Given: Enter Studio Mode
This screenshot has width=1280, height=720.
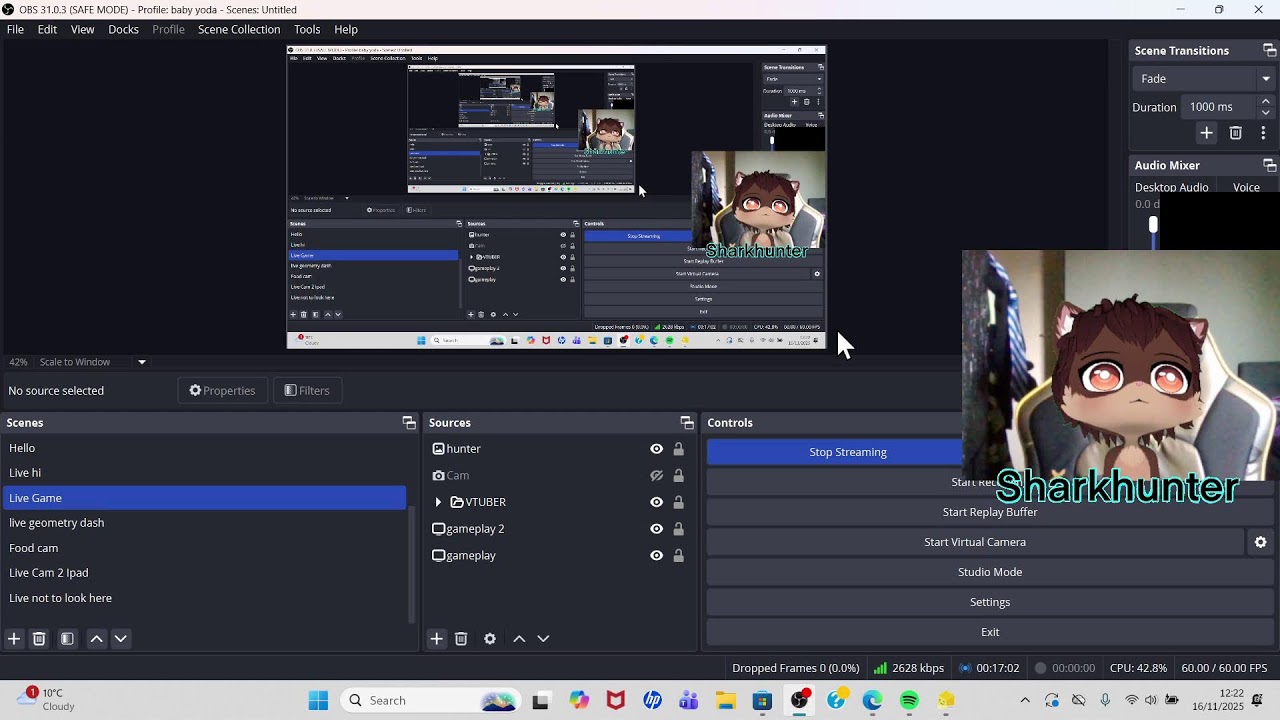Looking at the screenshot, I should [x=990, y=572].
